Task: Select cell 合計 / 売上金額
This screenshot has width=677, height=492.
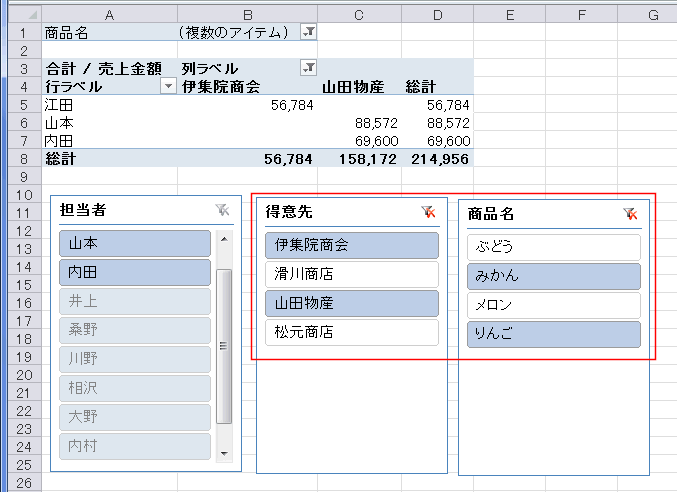Action: 110,69
